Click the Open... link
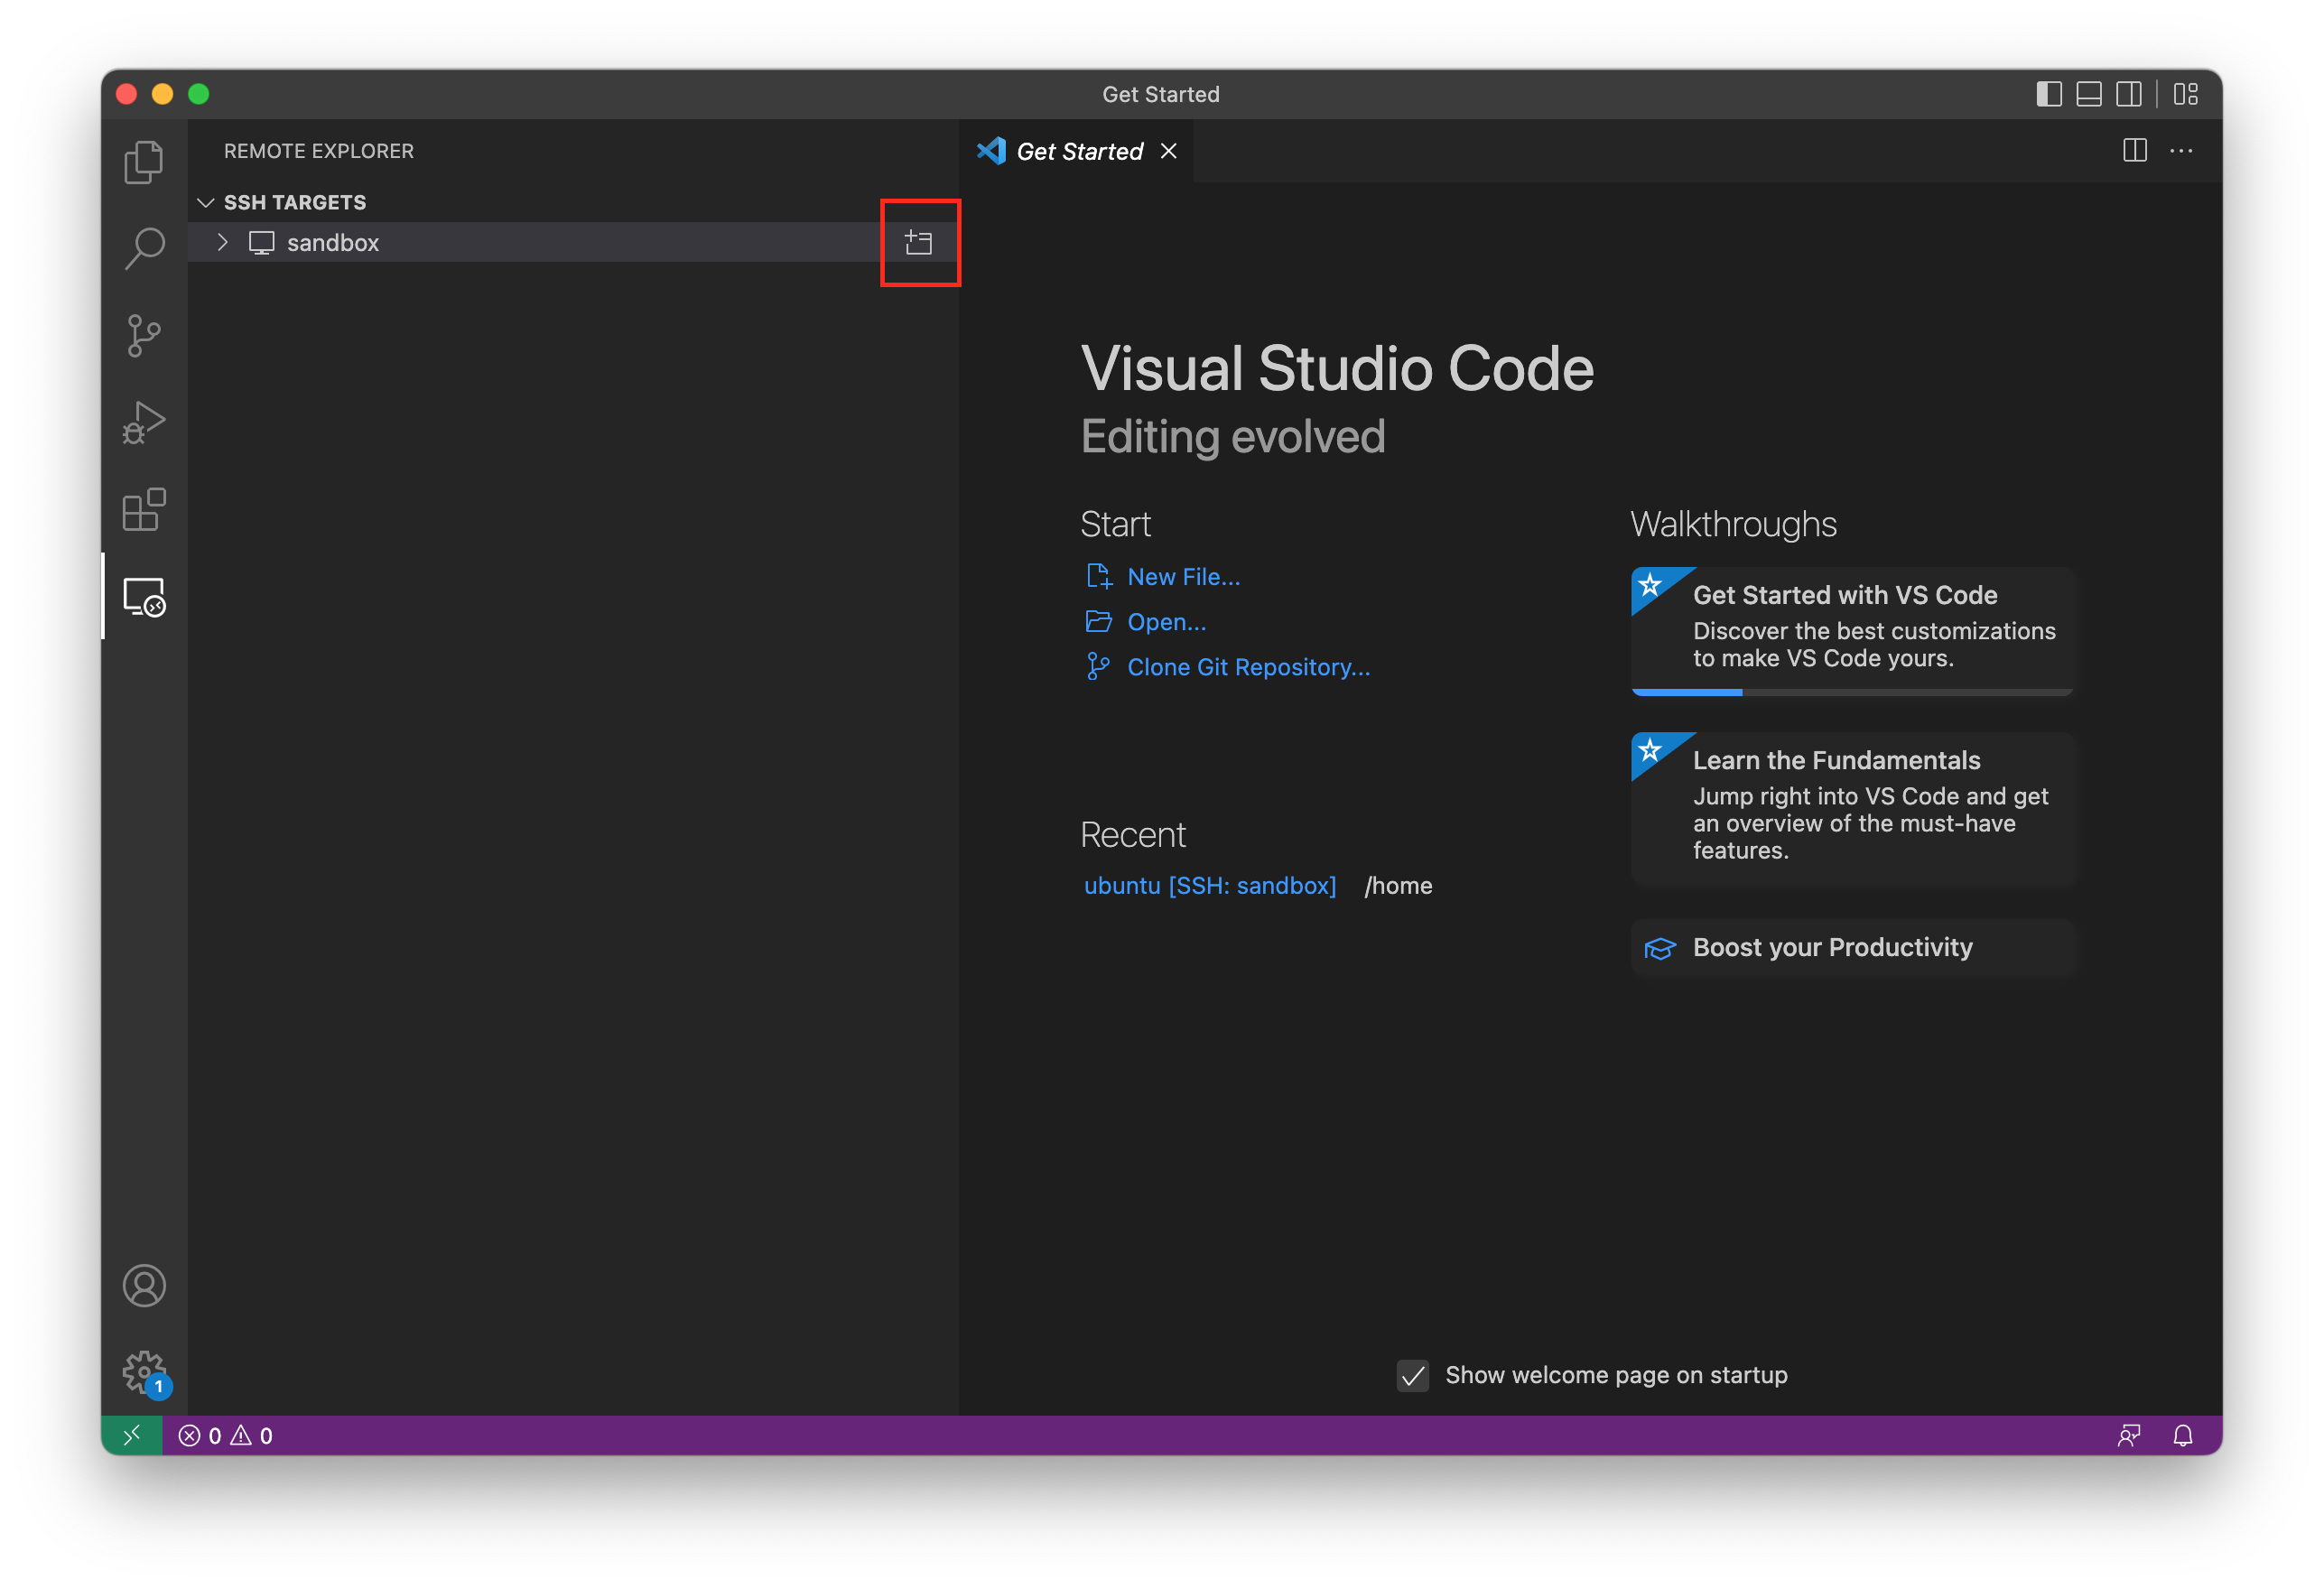This screenshot has height=1589, width=2324. coord(1166,622)
